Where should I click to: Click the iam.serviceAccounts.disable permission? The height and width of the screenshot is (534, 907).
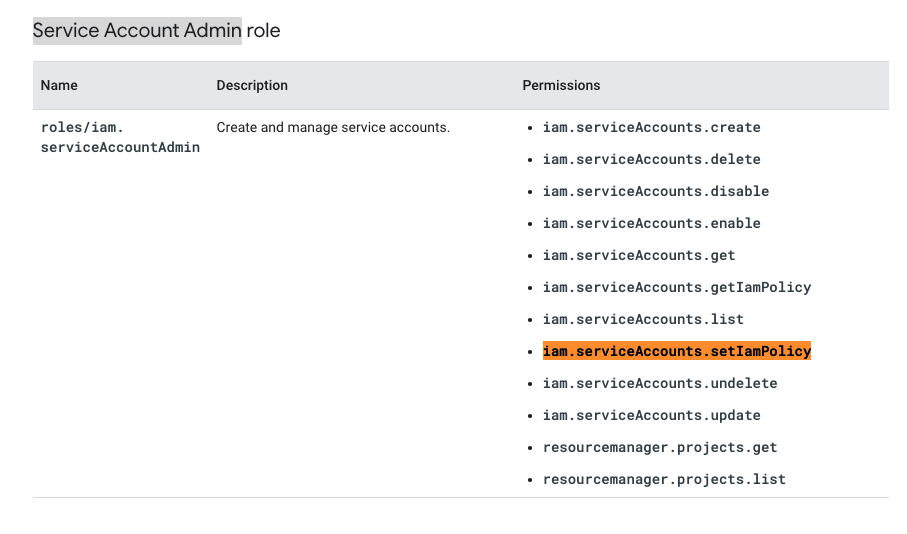tap(655, 192)
